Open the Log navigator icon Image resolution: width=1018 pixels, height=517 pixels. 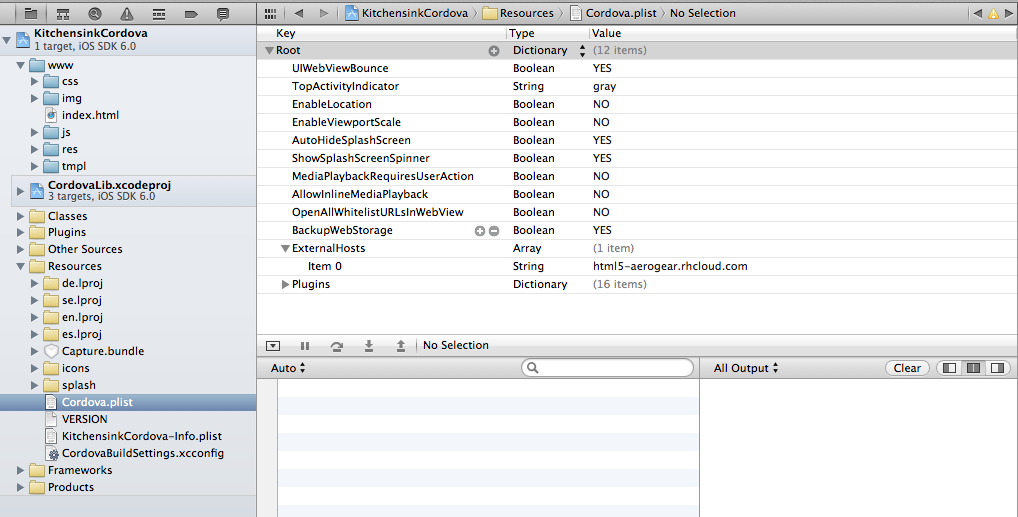(223, 13)
